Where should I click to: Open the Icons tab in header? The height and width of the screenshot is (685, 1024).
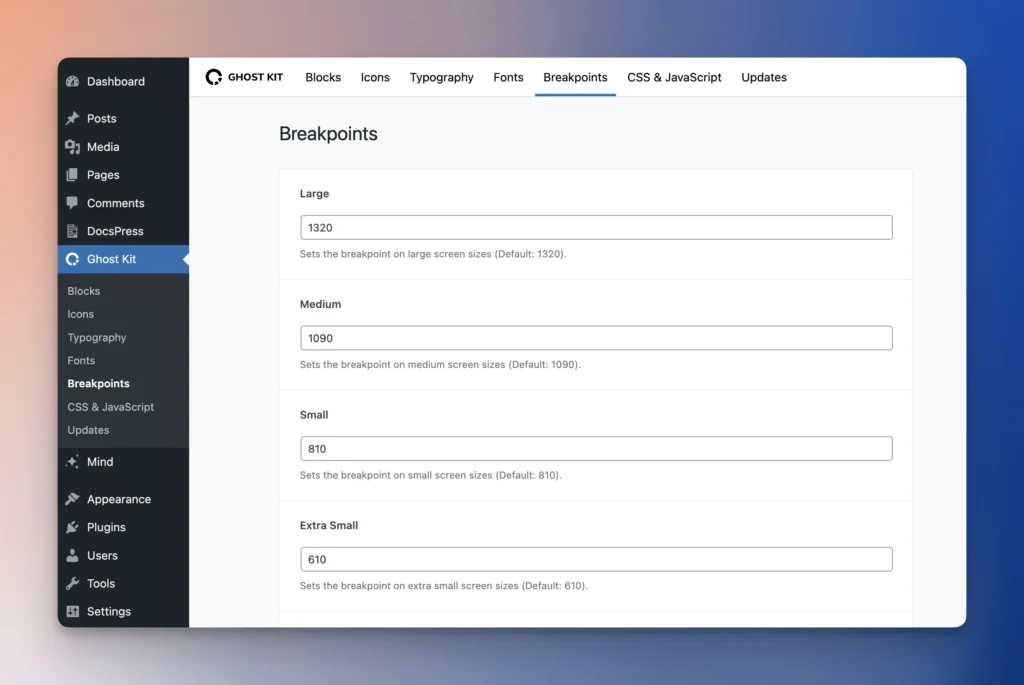click(x=375, y=77)
